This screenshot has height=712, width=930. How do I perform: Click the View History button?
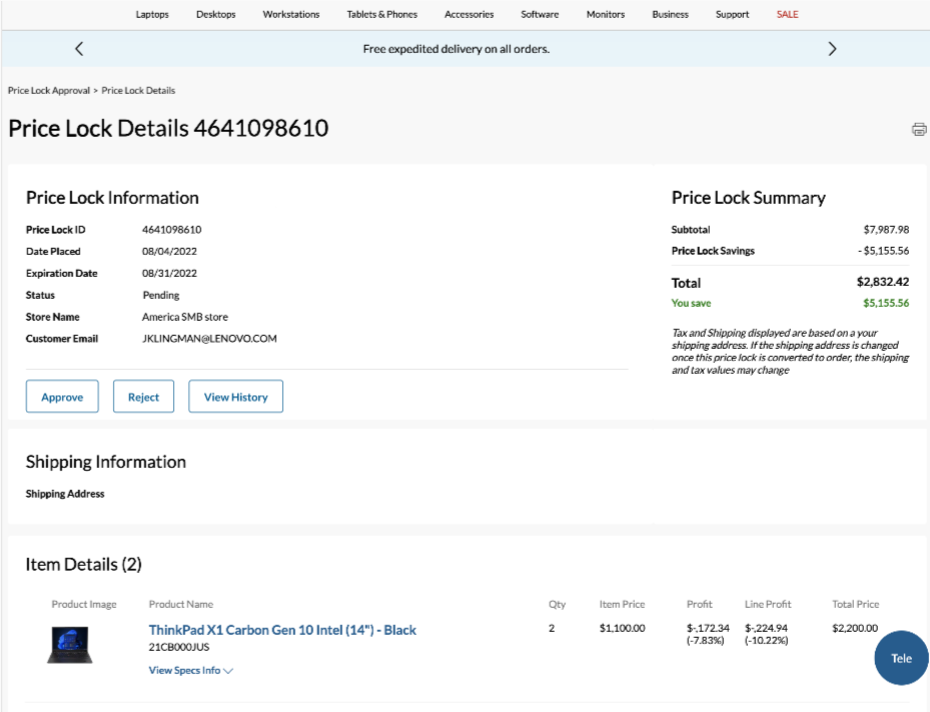[x=235, y=396]
